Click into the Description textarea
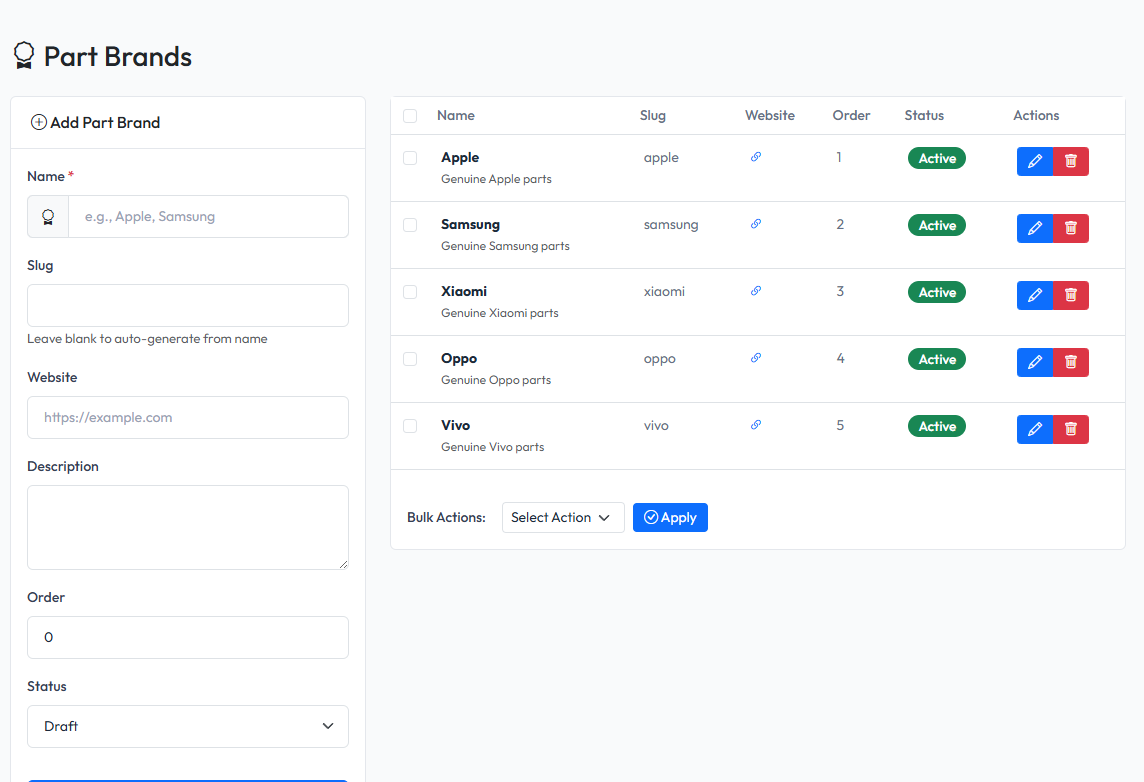1144x782 pixels. tap(188, 527)
